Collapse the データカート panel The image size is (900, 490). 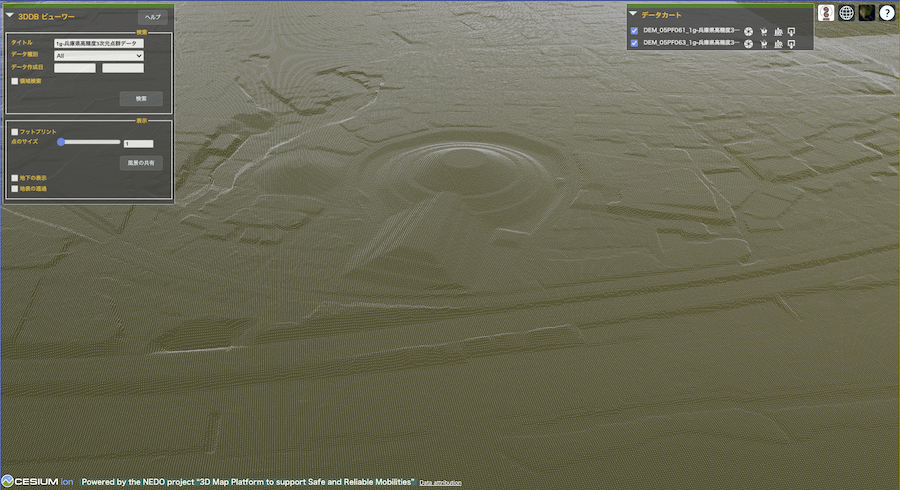tap(633, 14)
